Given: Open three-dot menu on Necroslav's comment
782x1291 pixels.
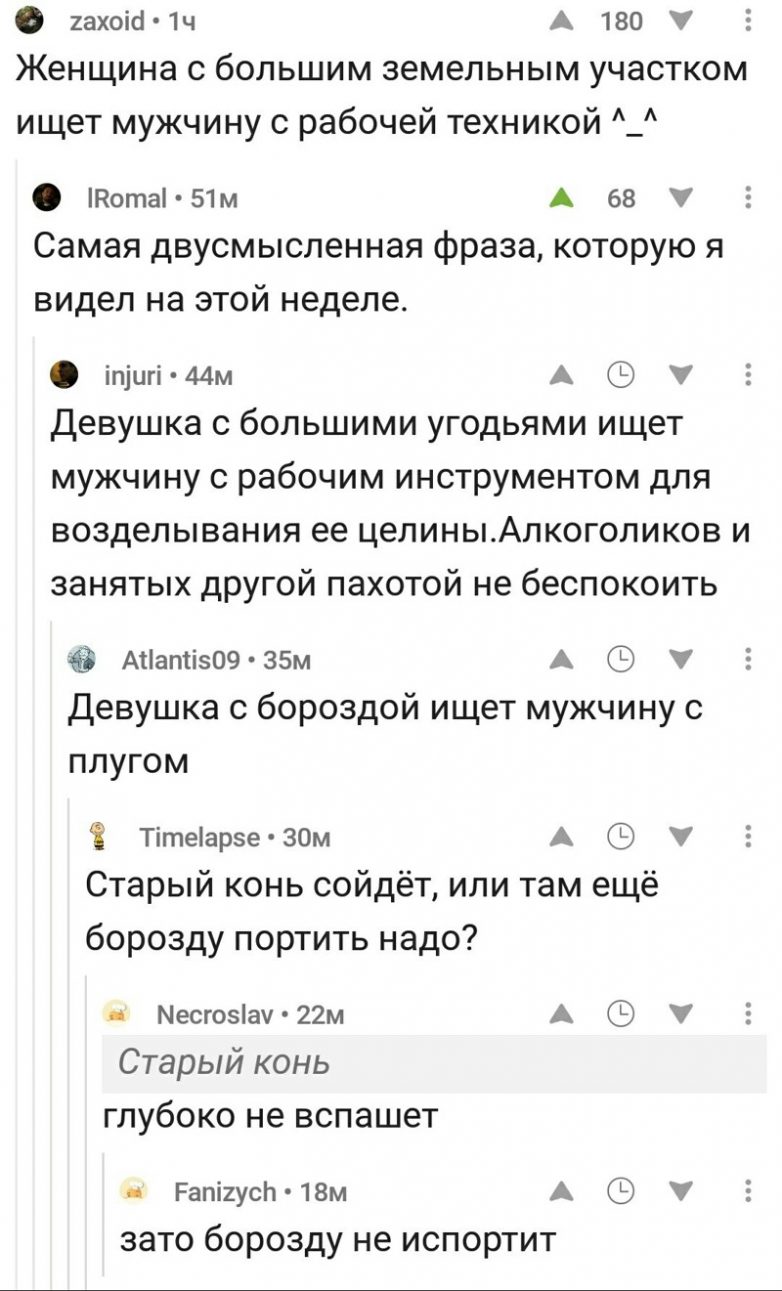Looking at the screenshot, I should (x=750, y=1013).
